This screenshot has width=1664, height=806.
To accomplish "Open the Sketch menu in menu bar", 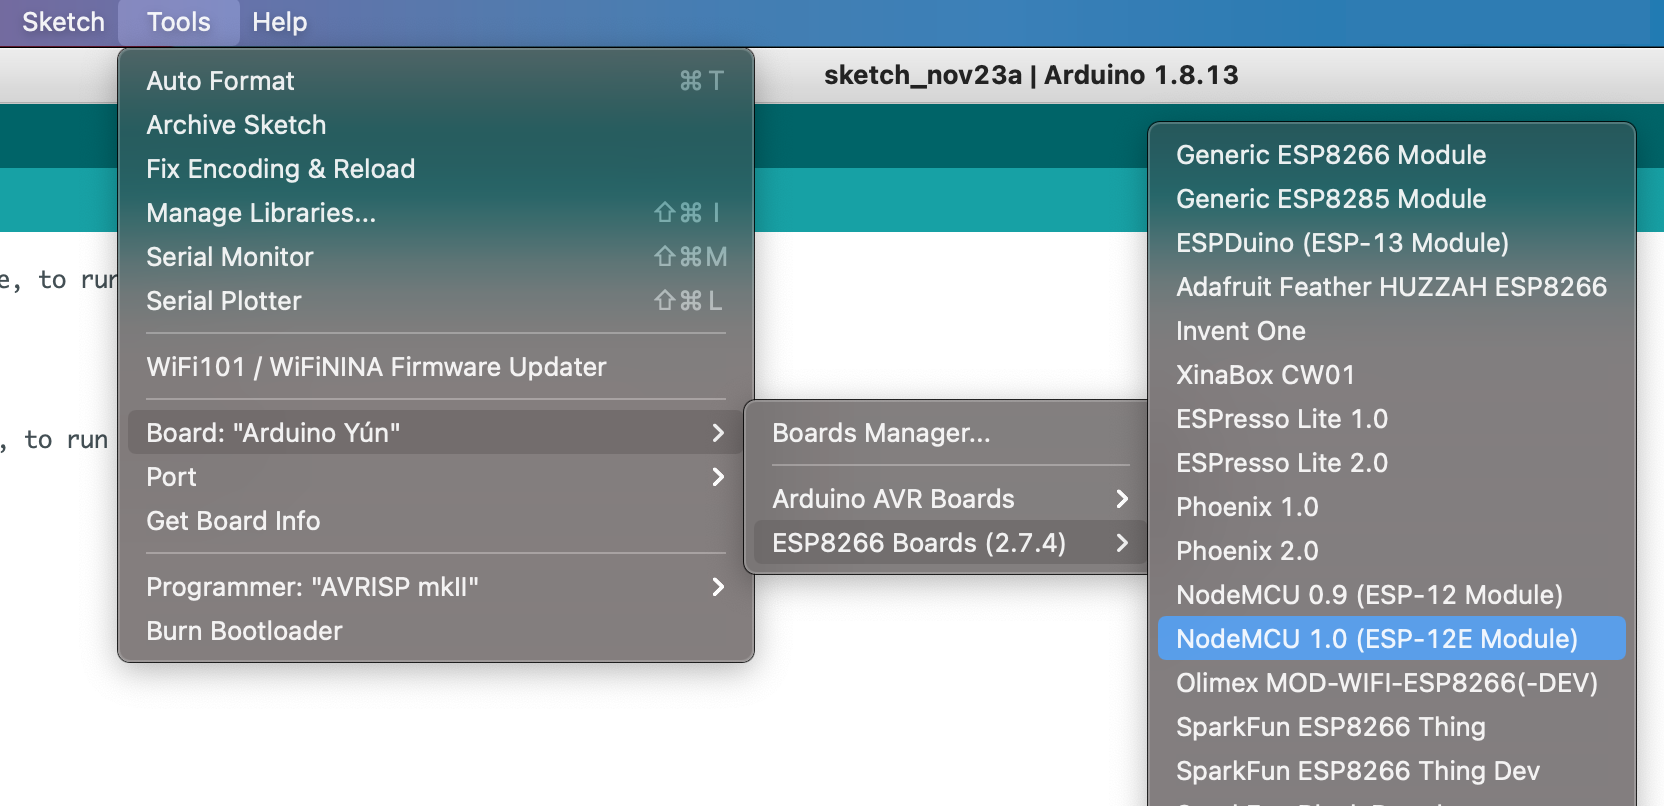I will point(63,22).
